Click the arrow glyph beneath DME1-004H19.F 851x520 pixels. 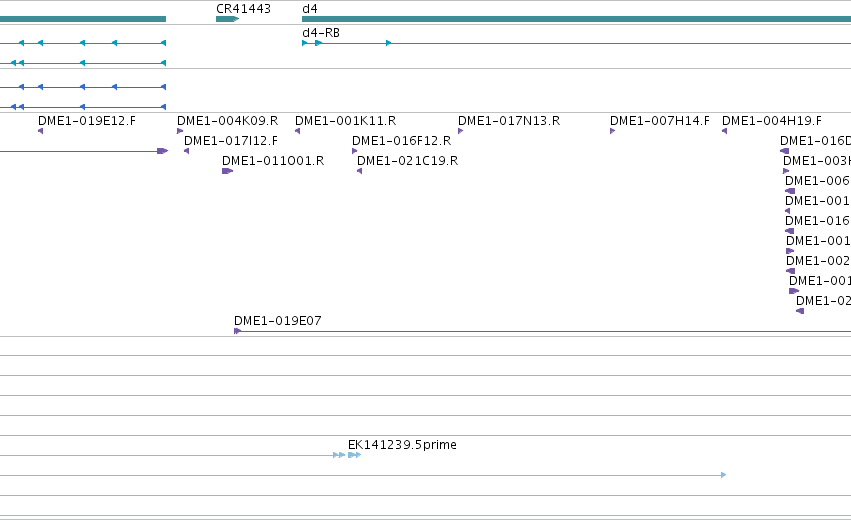[724, 131]
